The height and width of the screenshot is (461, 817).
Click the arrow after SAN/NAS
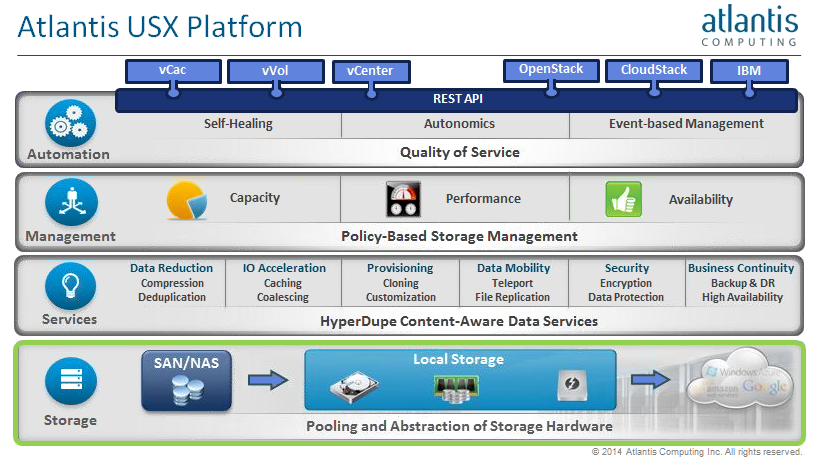pyautogui.click(x=268, y=380)
